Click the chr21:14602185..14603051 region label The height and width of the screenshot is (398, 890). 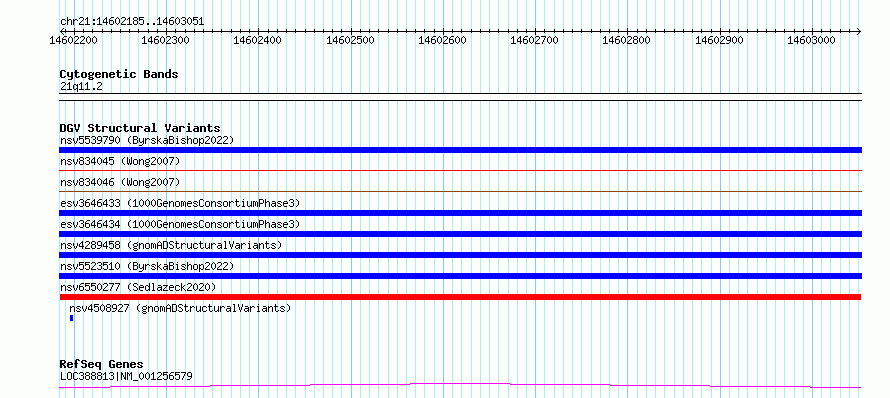[132, 22]
